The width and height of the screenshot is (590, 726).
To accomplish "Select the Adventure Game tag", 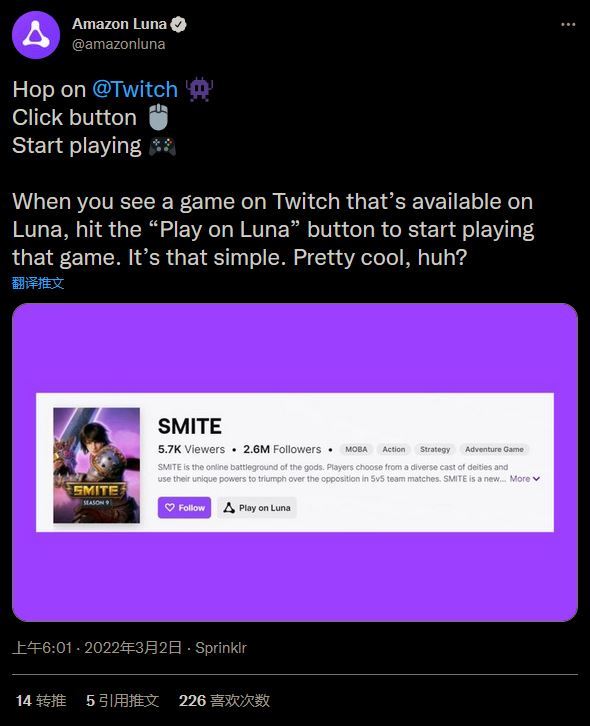I will coord(494,449).
